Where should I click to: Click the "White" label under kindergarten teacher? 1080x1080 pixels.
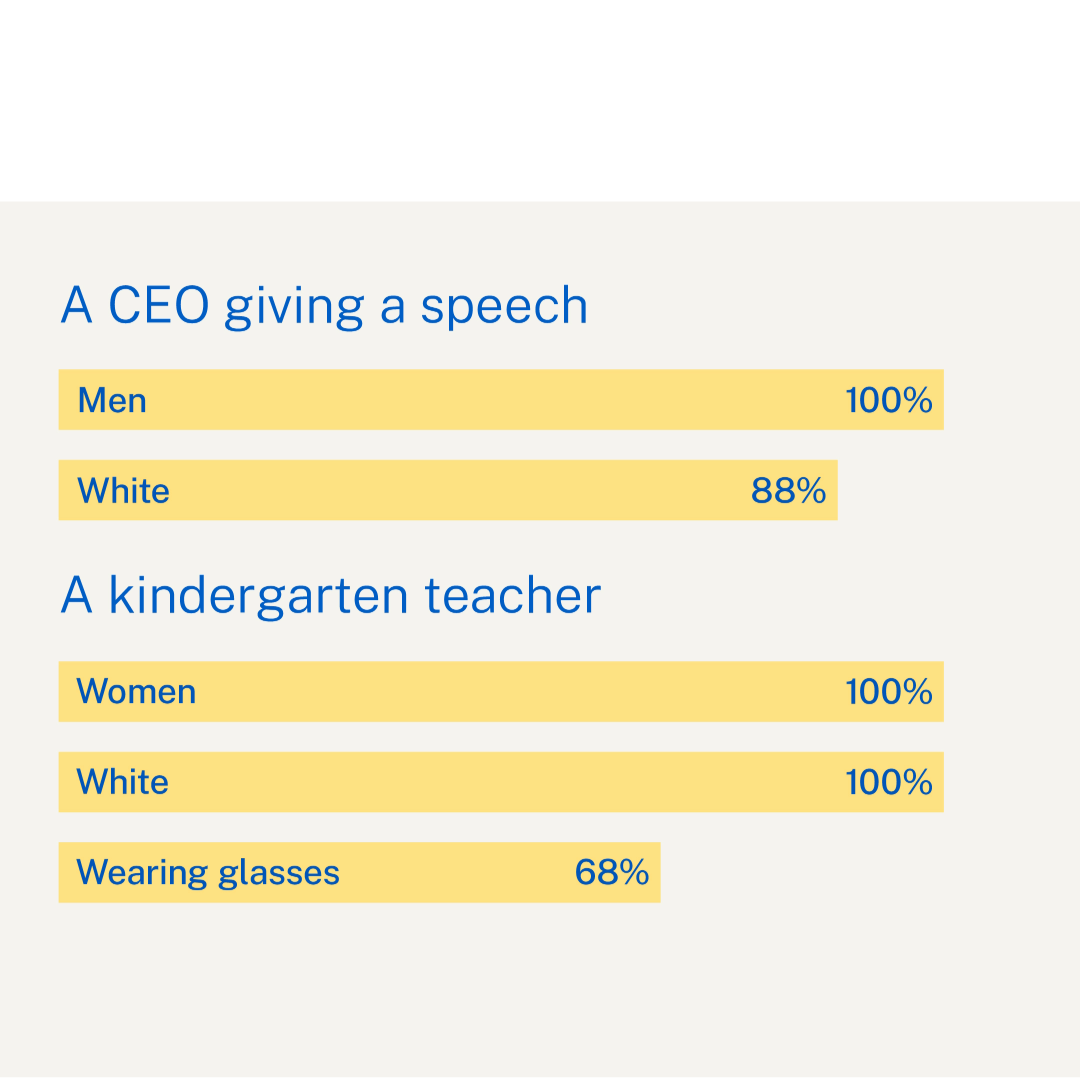(122, 782)
